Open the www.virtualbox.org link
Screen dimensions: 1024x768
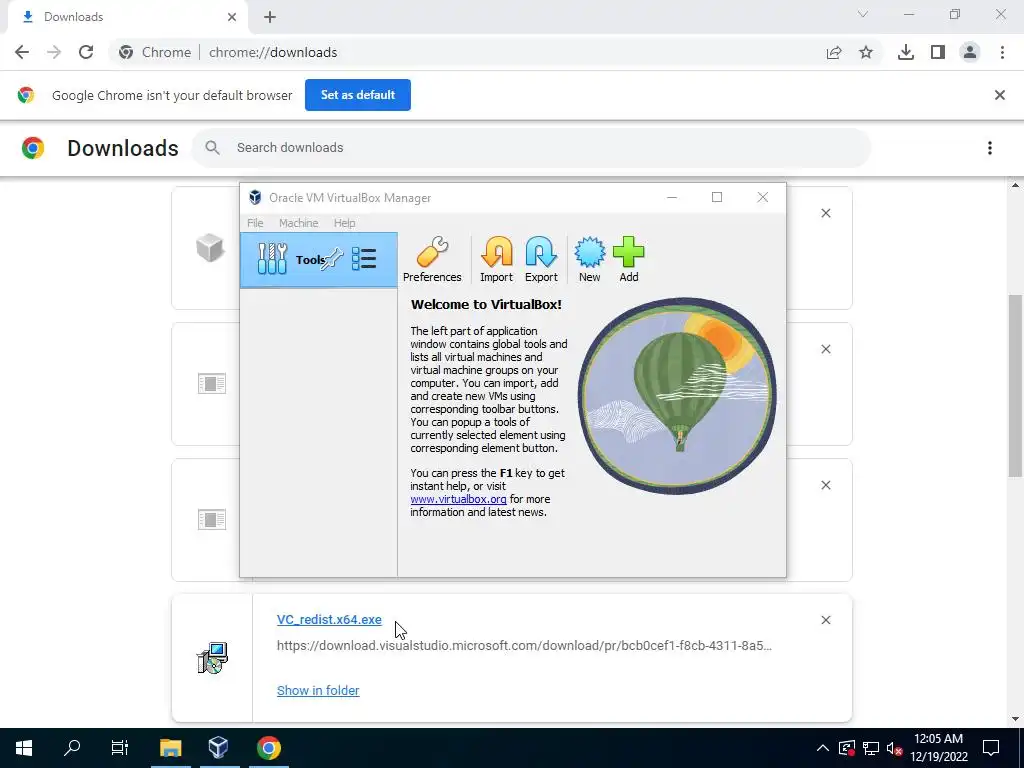pos(458,499)
